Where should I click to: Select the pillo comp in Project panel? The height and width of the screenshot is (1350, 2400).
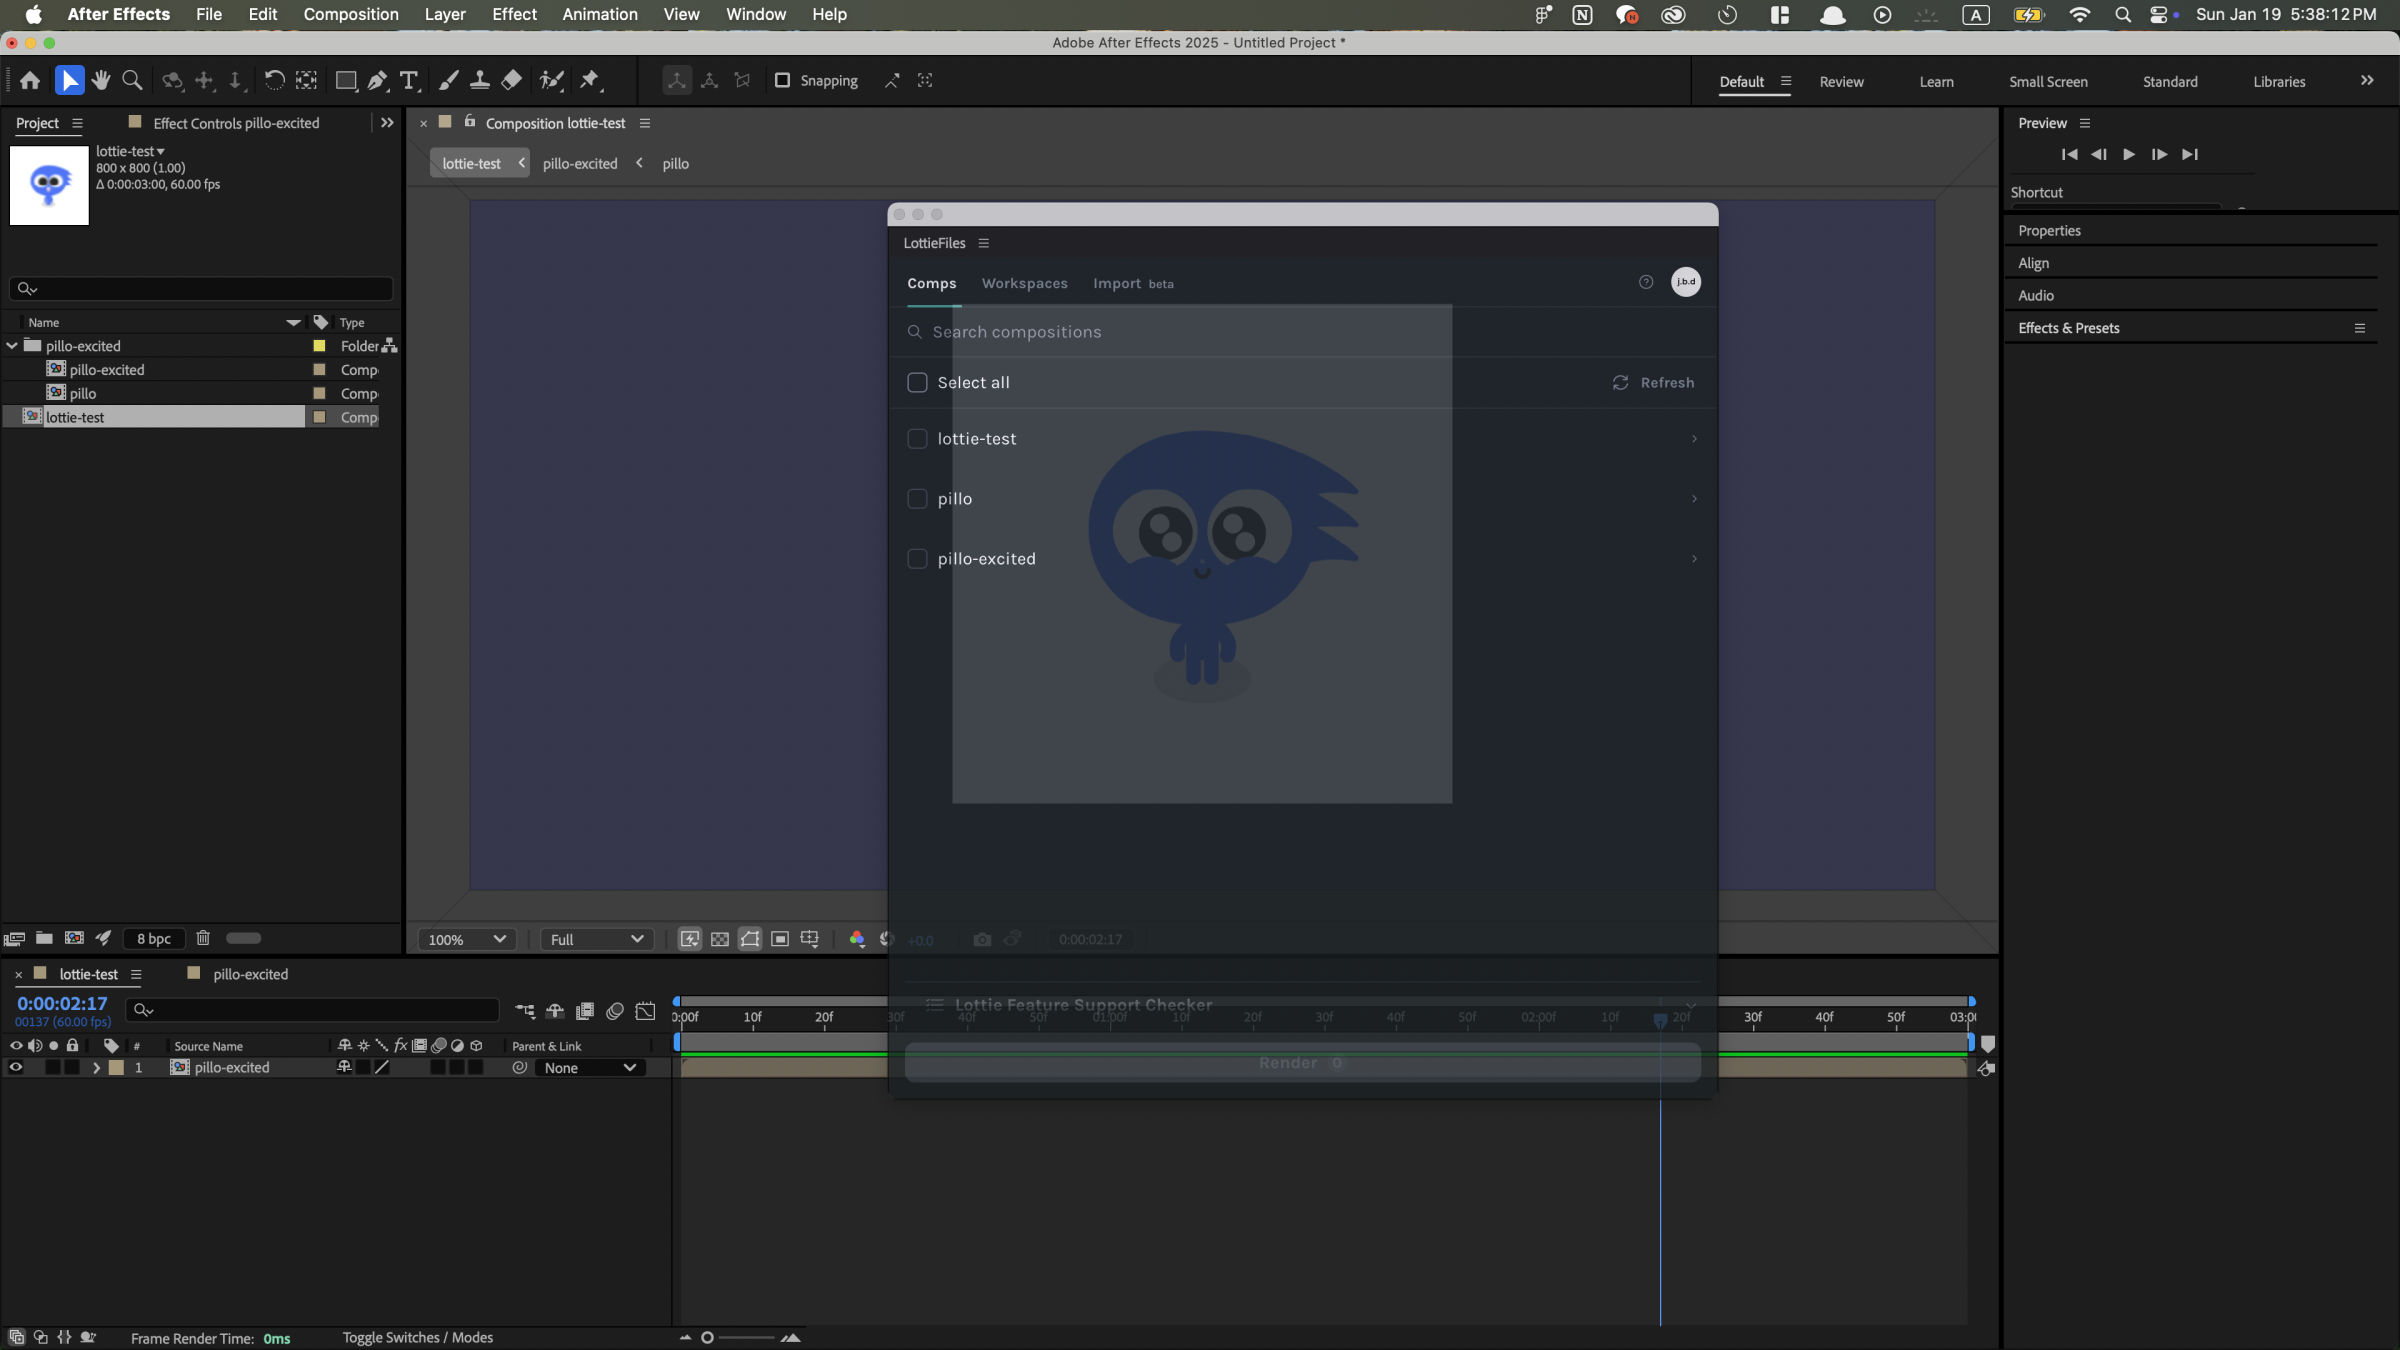(x=83, y=393)
